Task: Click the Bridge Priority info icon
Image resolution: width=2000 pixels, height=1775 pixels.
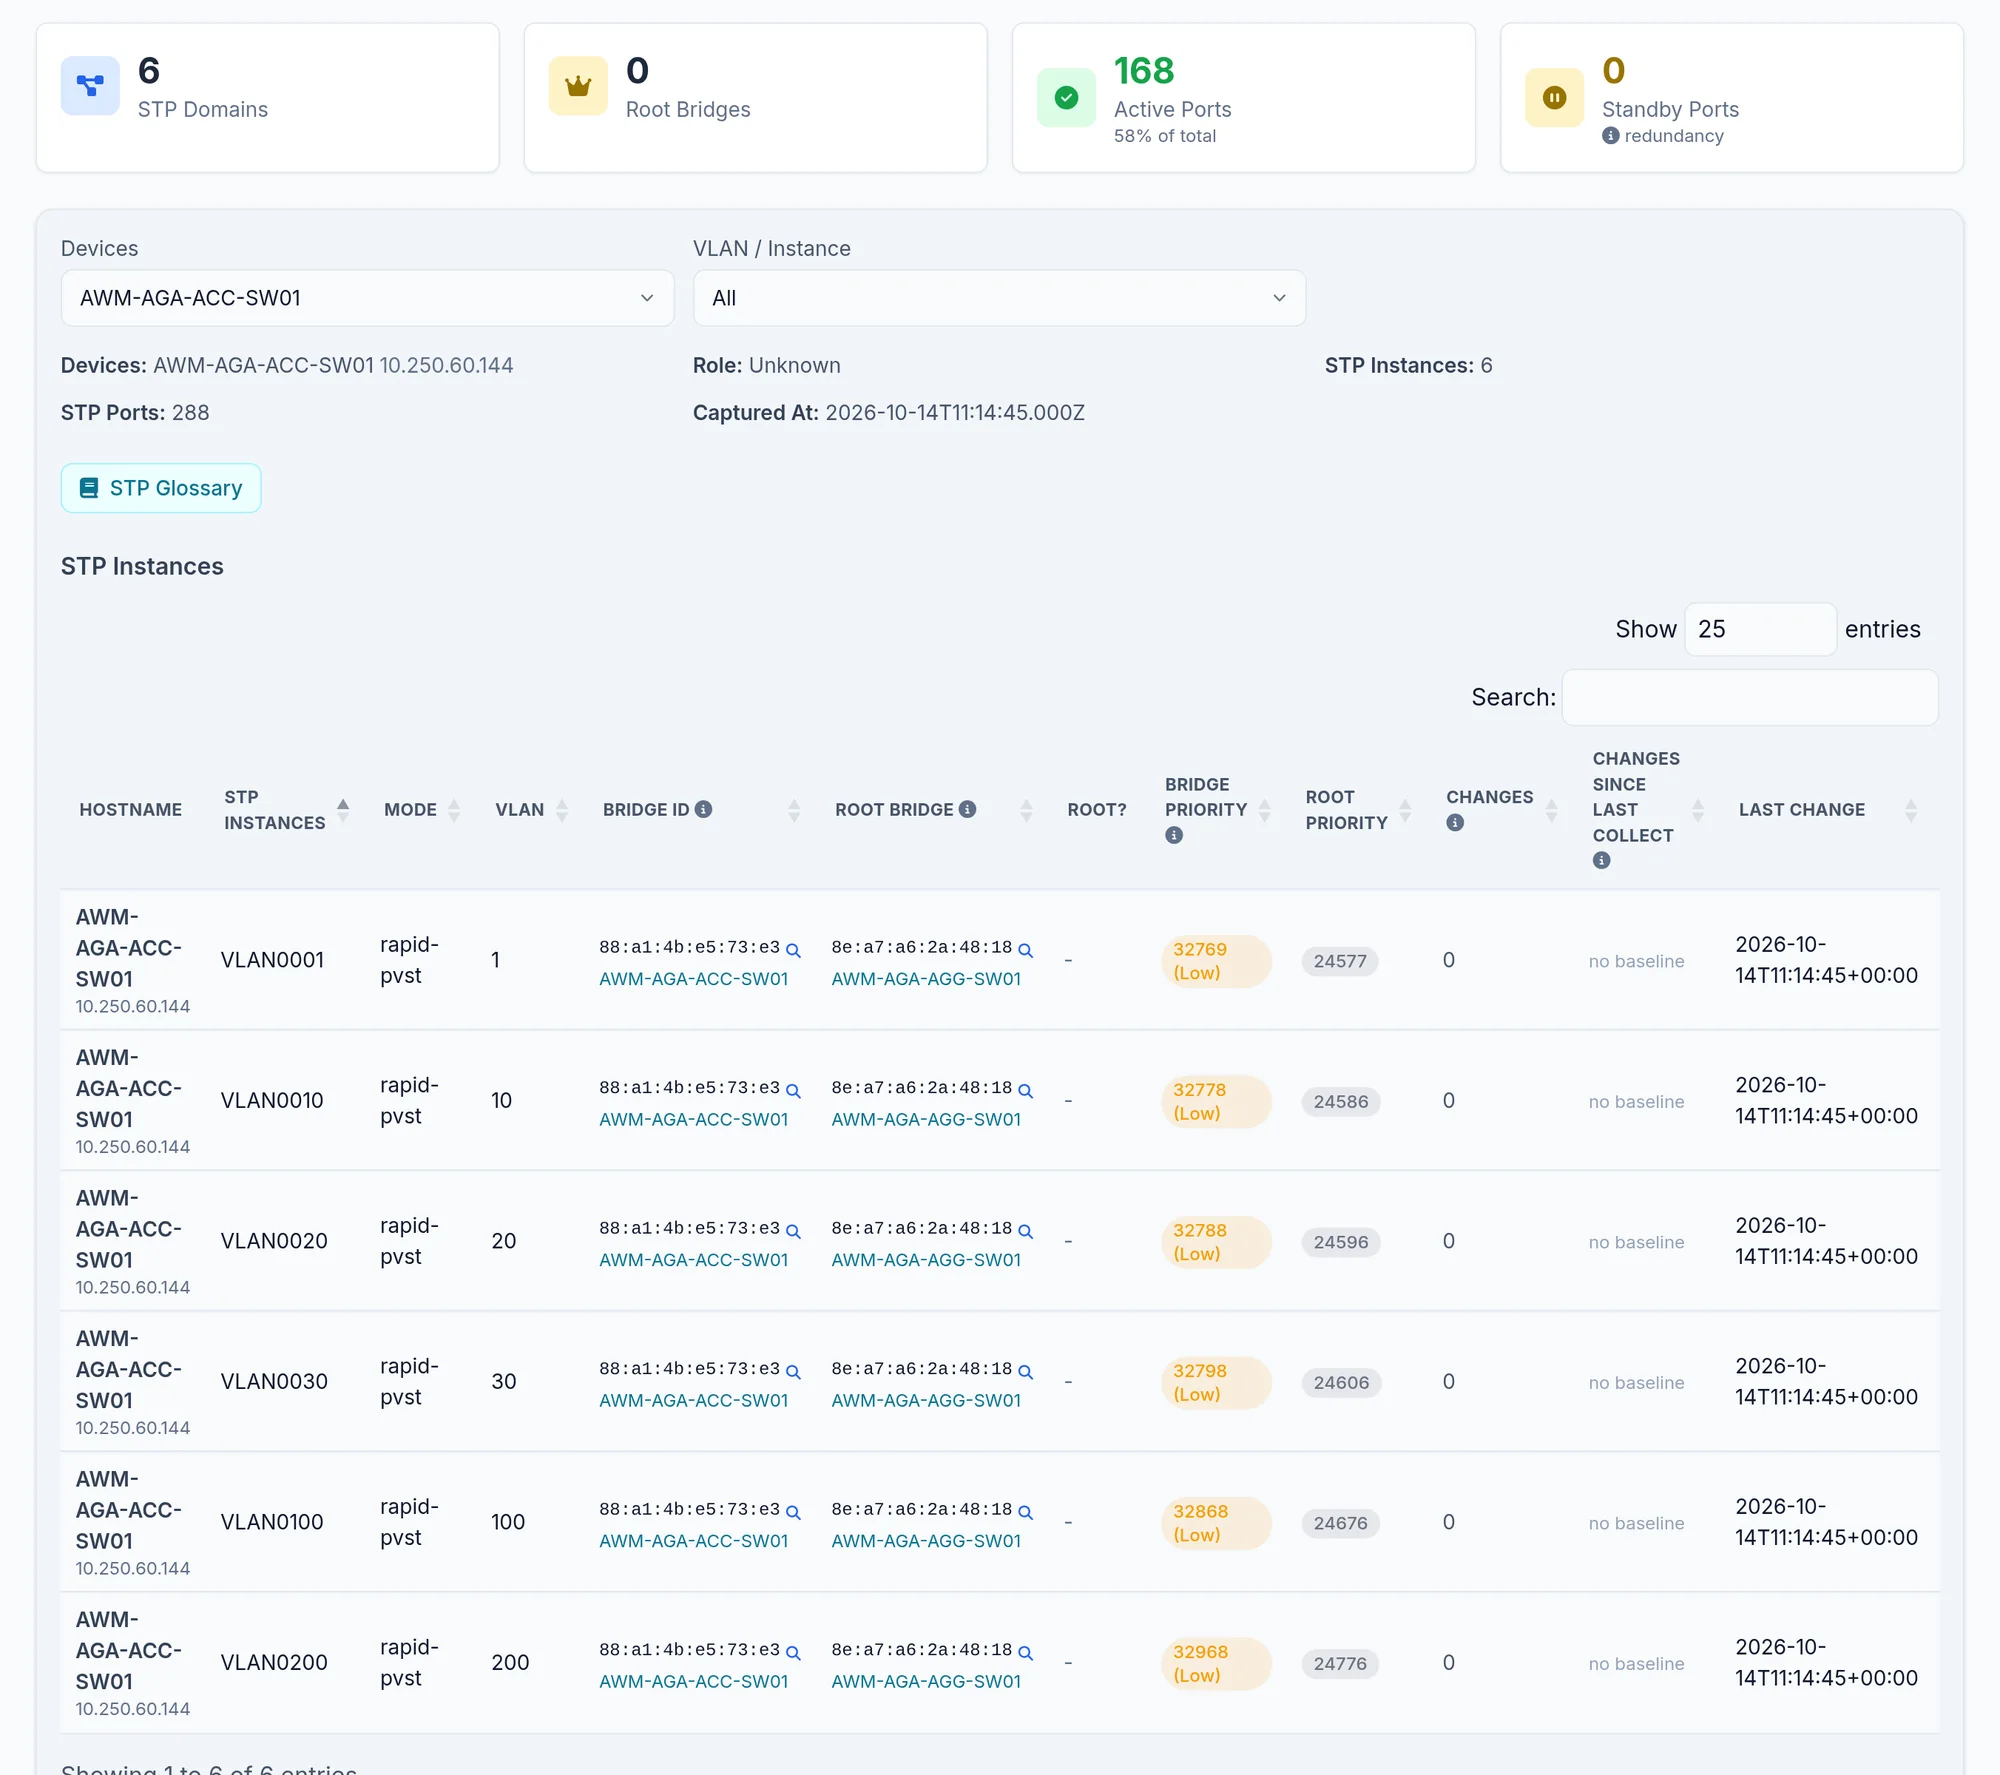Action: coord(1174,835)
